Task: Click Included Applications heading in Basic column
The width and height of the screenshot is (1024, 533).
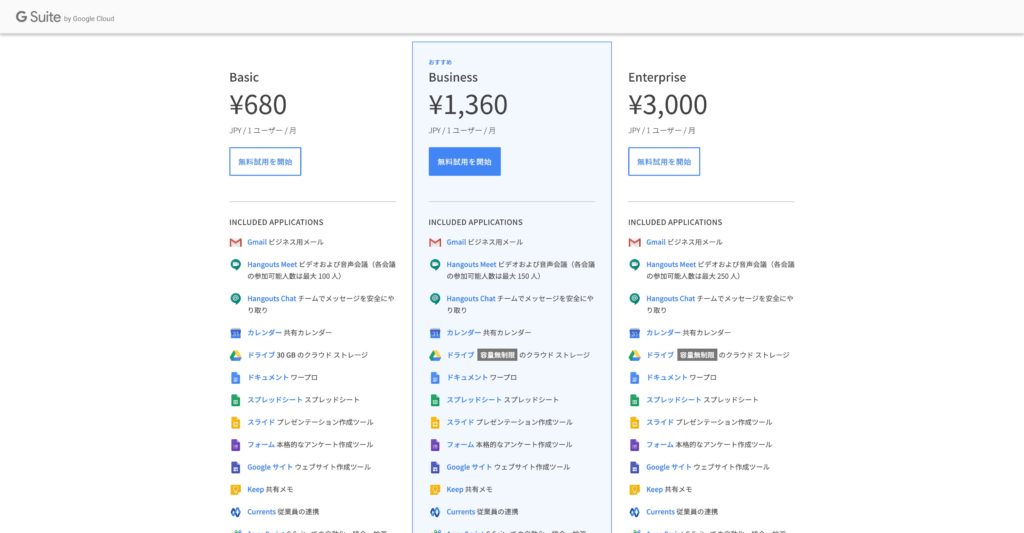Action: pyautogui.click(x=276, y=222)
